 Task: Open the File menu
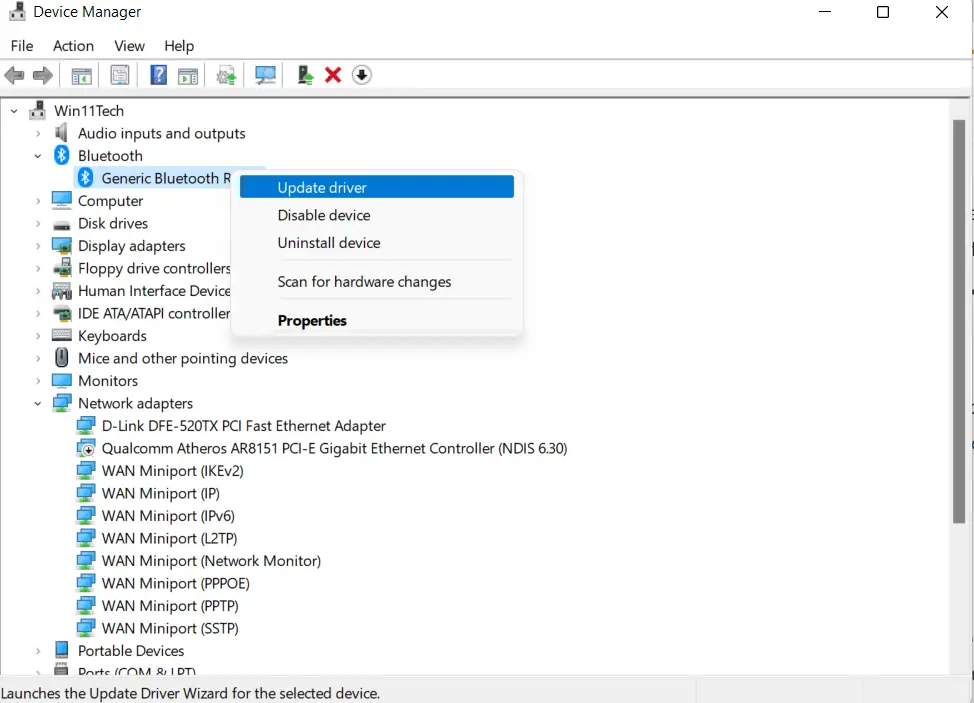point(22,46)
